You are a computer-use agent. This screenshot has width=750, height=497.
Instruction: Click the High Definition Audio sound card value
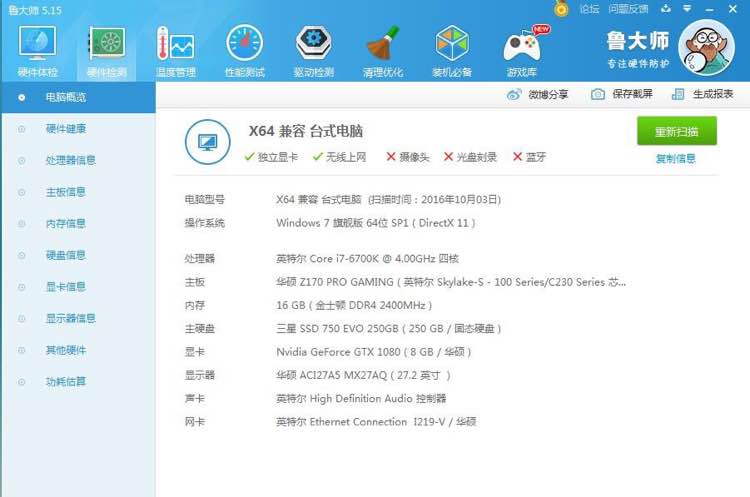coord(361,398)
